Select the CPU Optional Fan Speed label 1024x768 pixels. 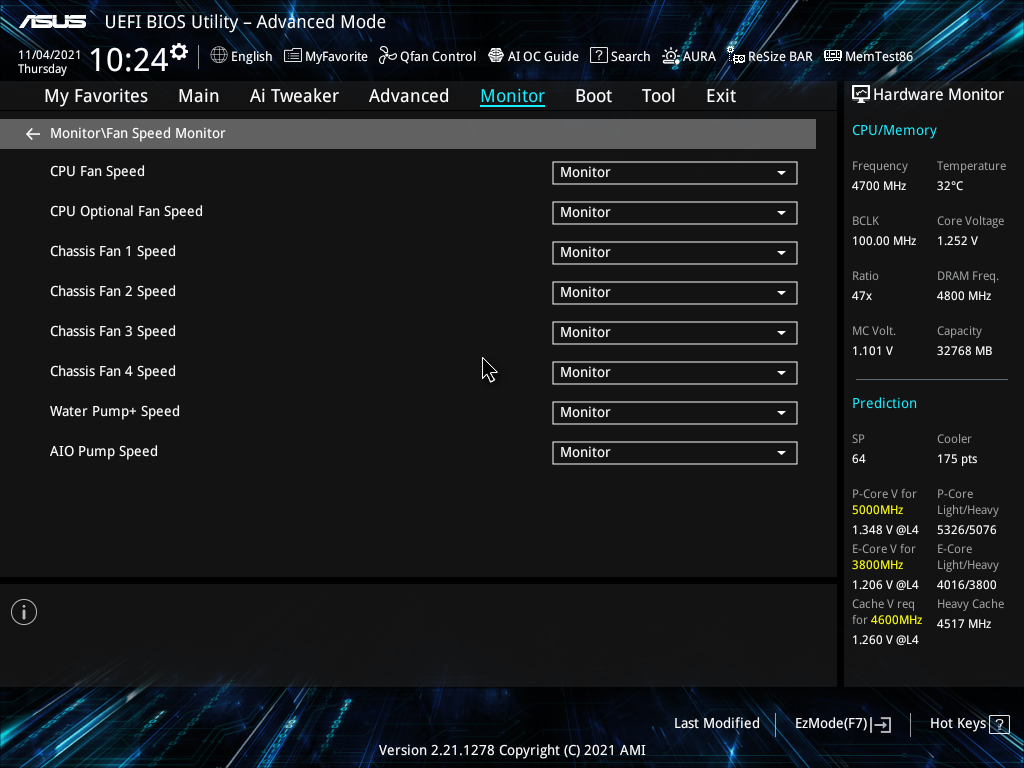pyautogui.click(x=126, y=212)
